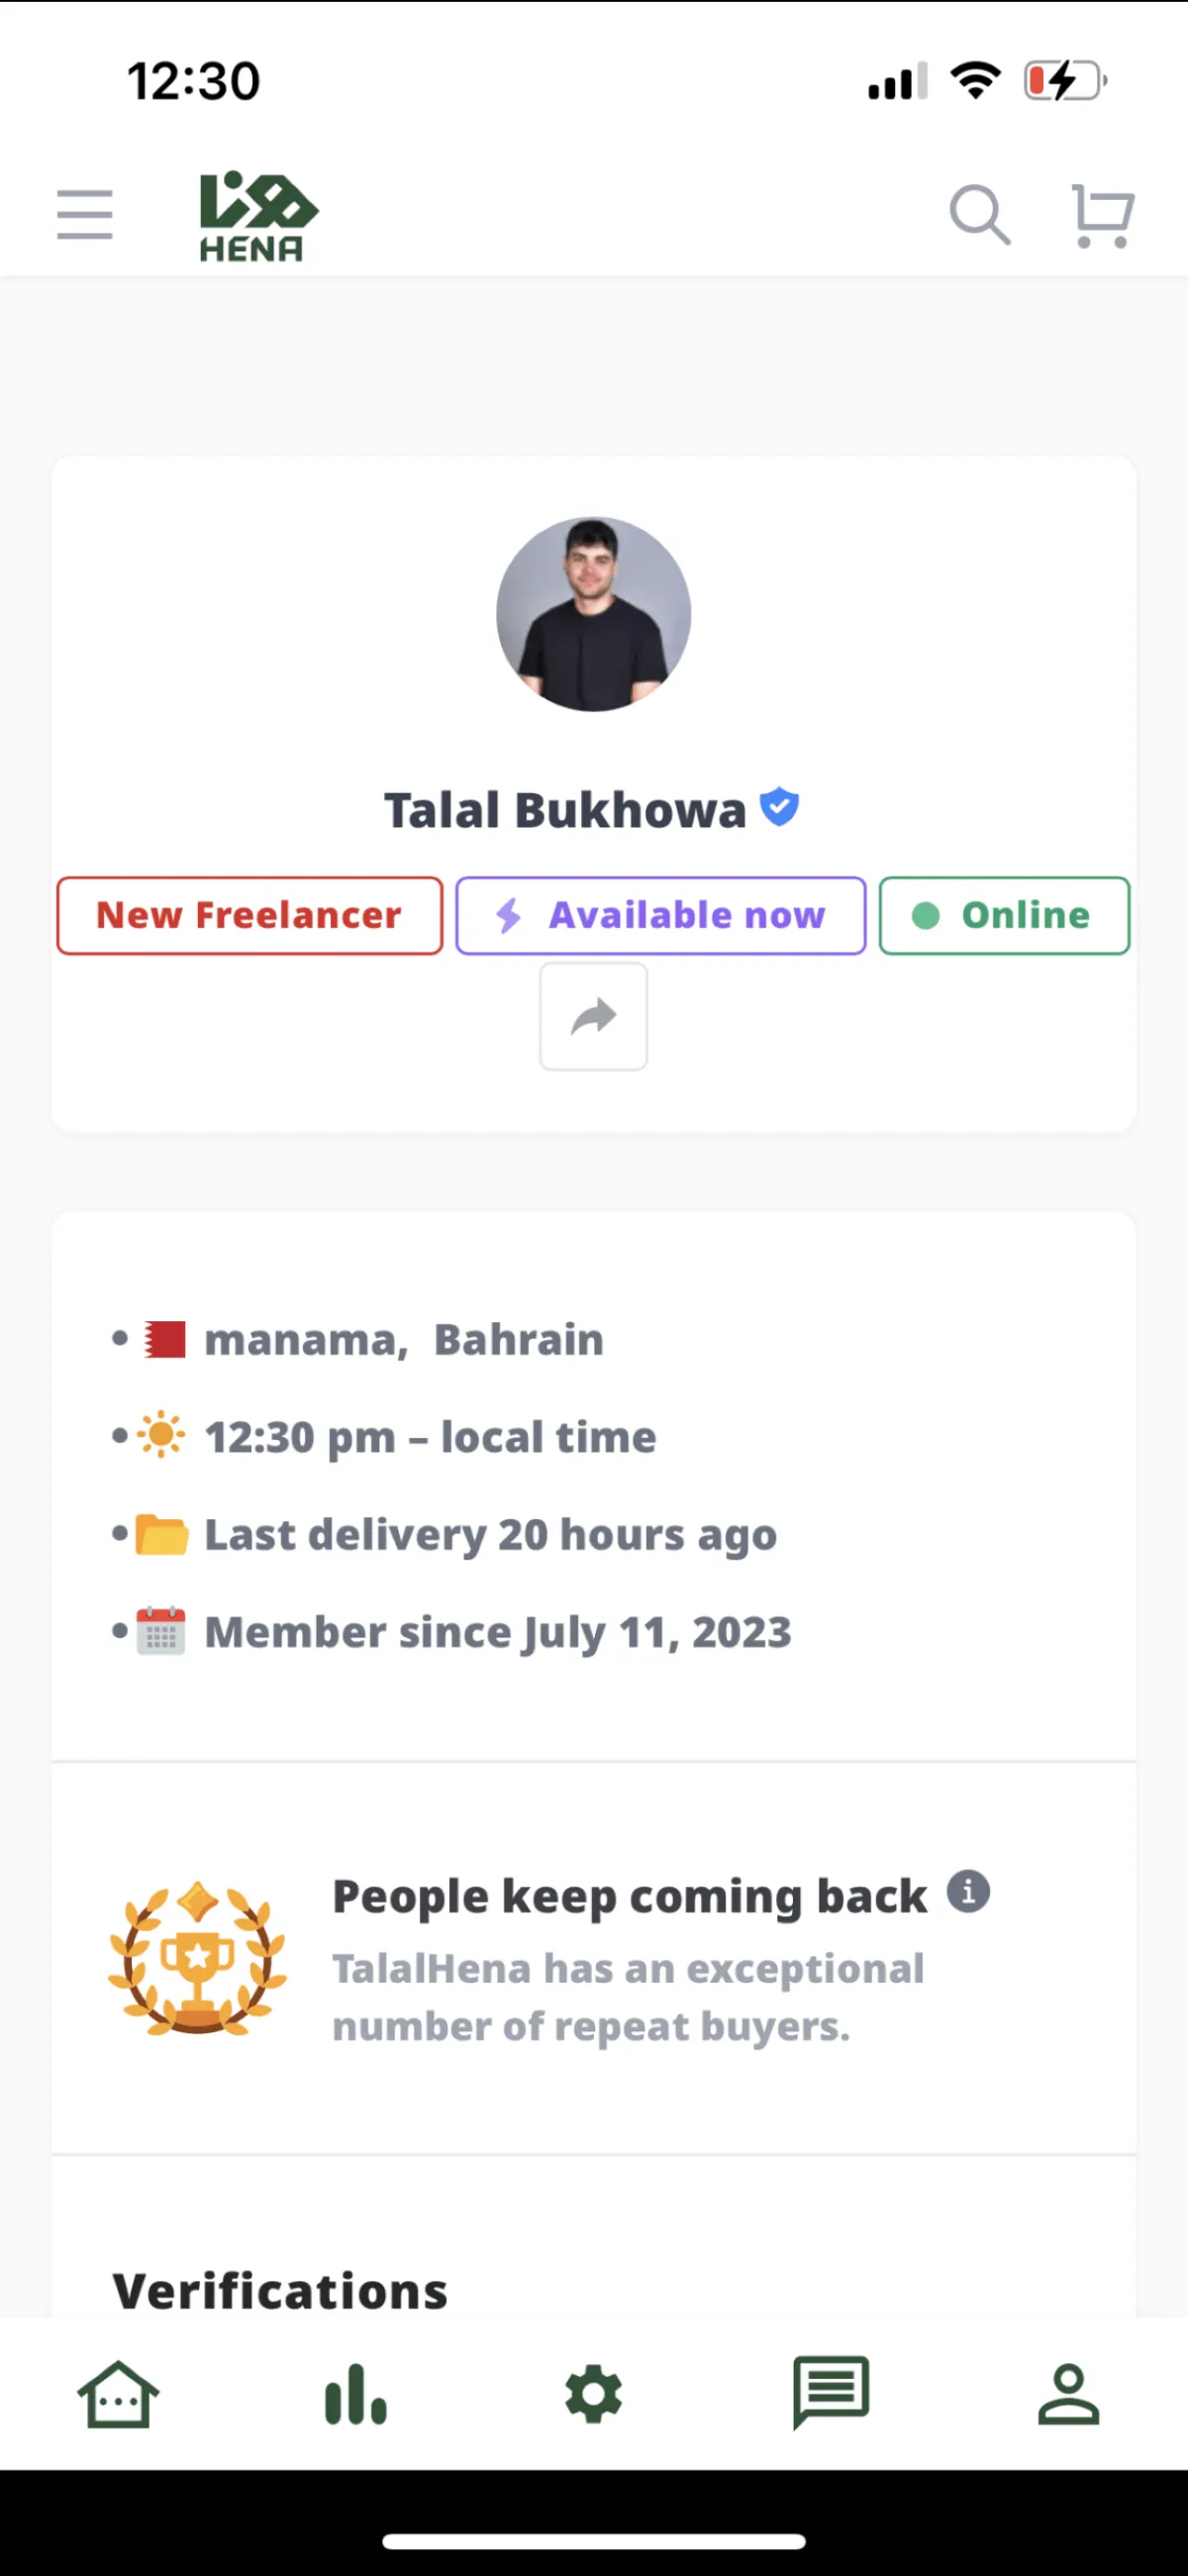Open the hamburger menu
This screenshot has height=2576, width=1188.
click(85, 215)
